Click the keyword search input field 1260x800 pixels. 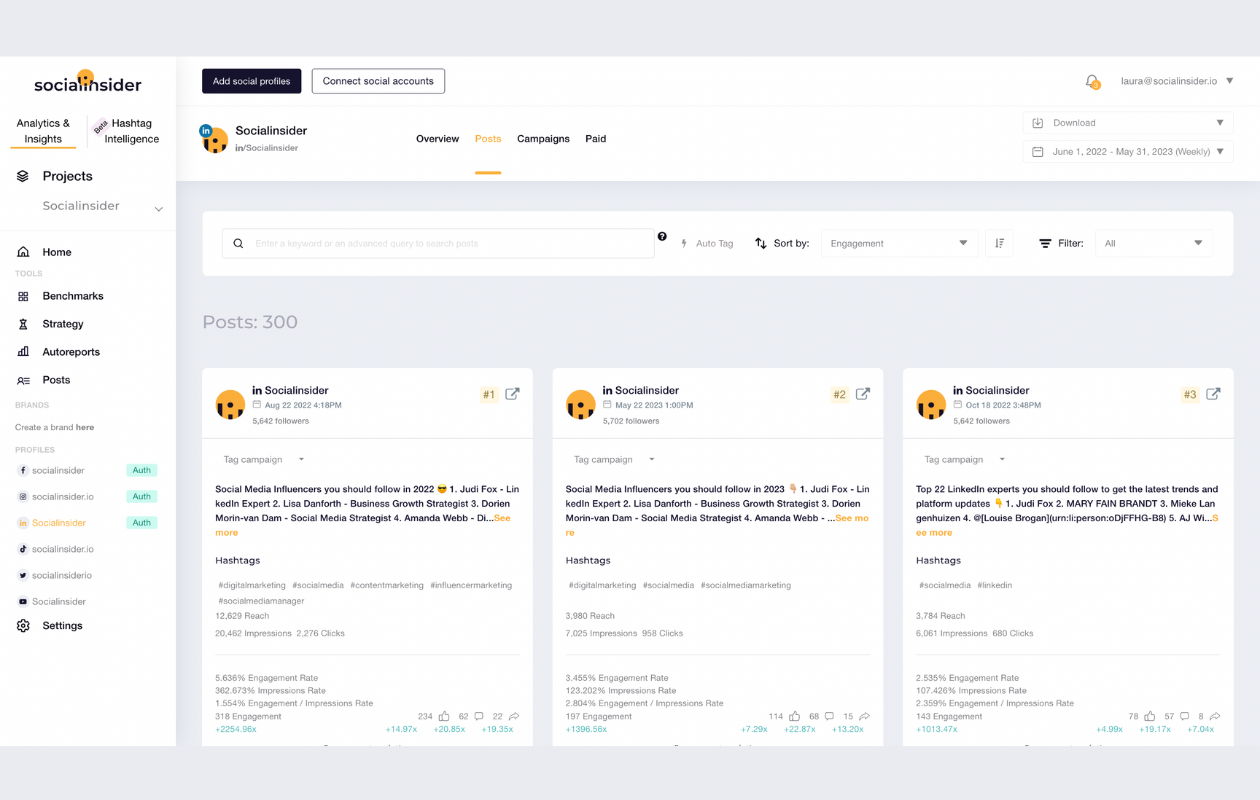pos(438,243)
